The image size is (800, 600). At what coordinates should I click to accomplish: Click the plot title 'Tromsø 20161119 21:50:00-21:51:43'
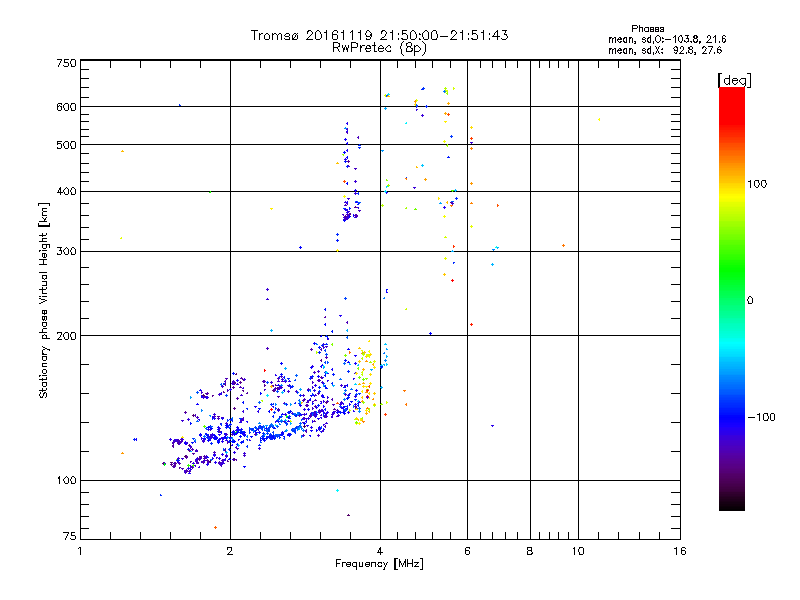[x=379, y=35]
